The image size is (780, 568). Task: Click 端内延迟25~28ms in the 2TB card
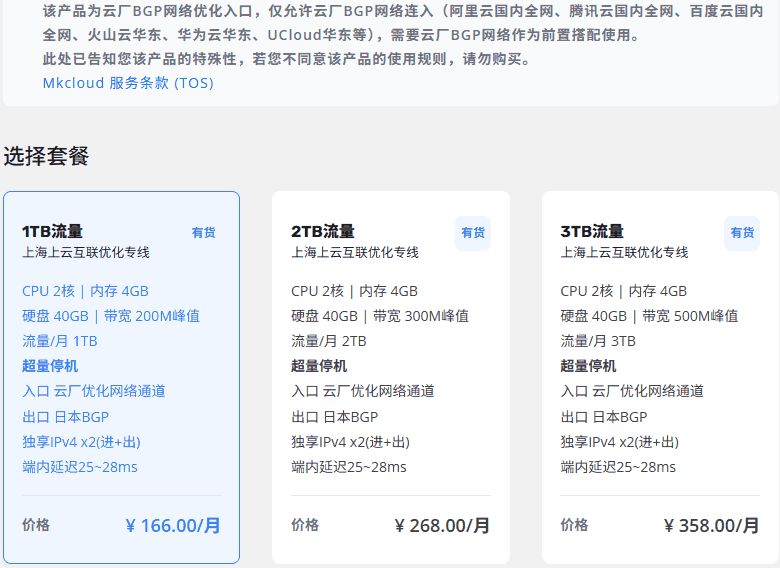pyautogui.click(x=349, y=467)
